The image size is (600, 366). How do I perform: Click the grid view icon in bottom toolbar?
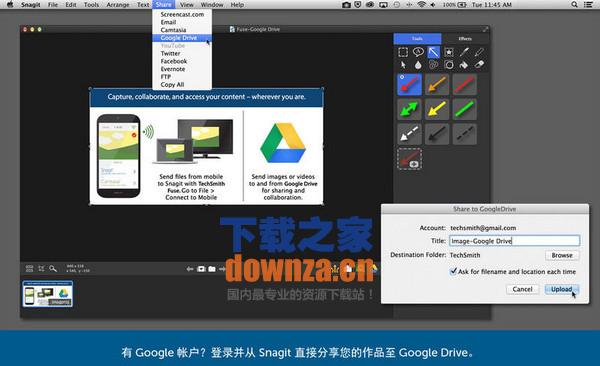click(29, 268)
